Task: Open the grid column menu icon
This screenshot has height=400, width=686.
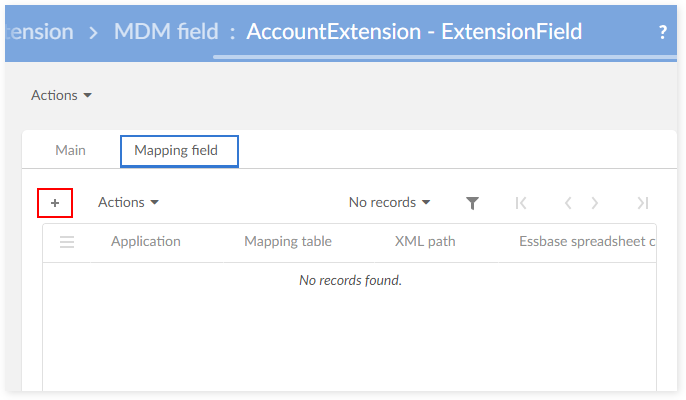Action: [x=67, y=241]
